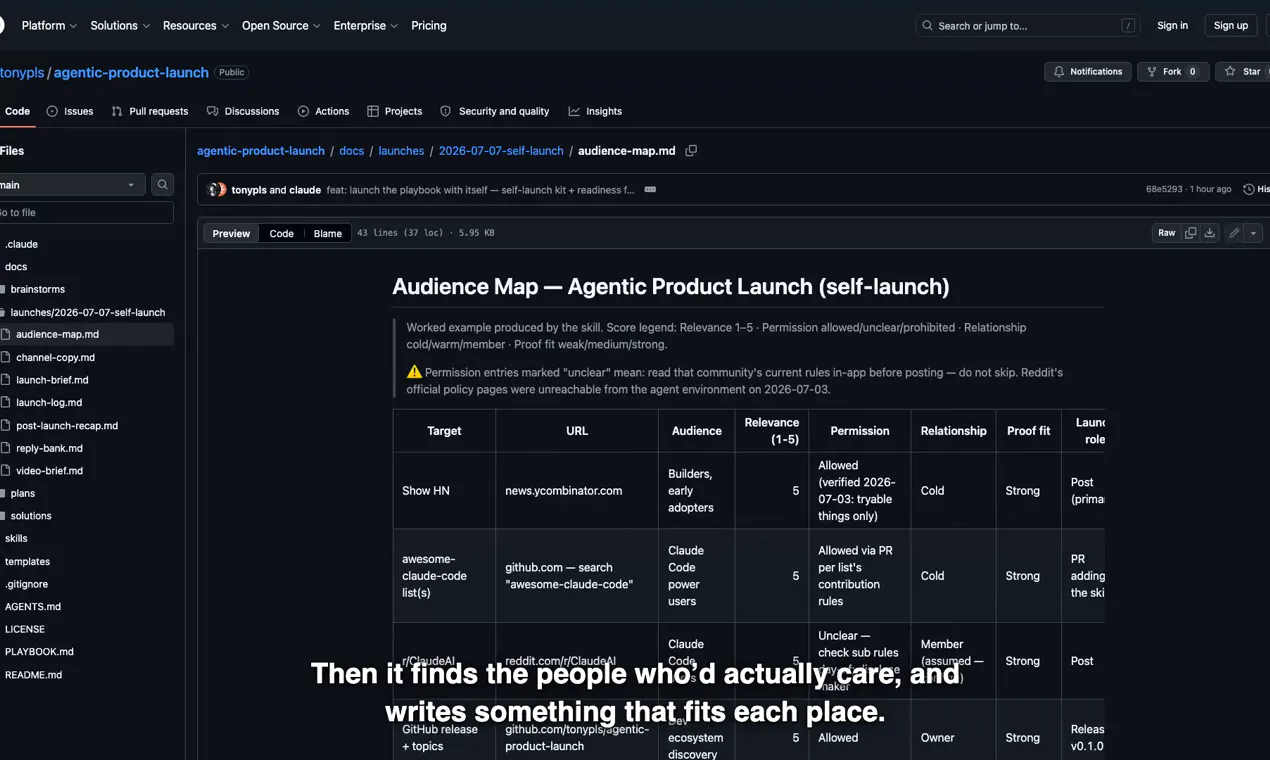Screen dimensions: 1270x760
Task: Open the .gitignore file
Action: point(26,584)
